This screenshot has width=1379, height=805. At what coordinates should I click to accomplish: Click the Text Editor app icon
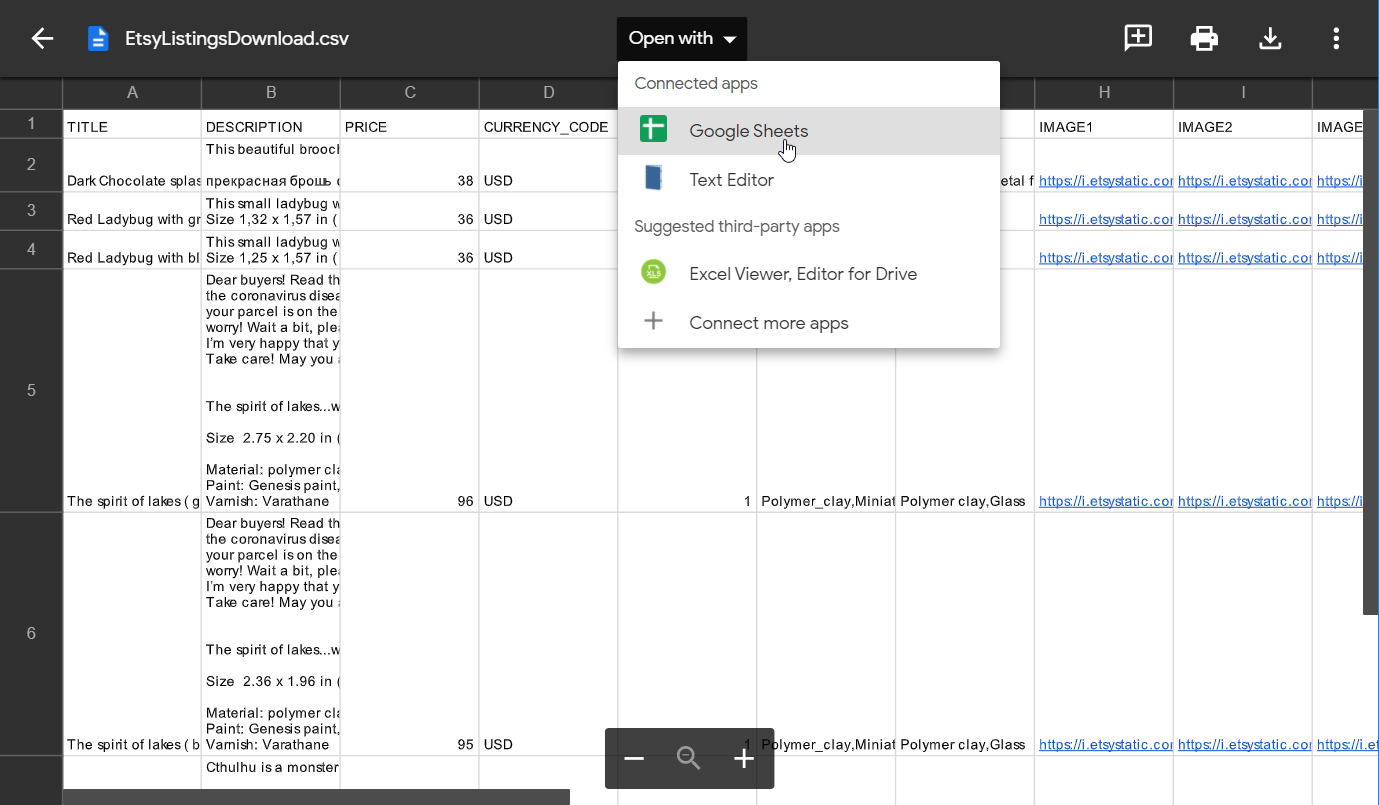[x=653, y=178]
